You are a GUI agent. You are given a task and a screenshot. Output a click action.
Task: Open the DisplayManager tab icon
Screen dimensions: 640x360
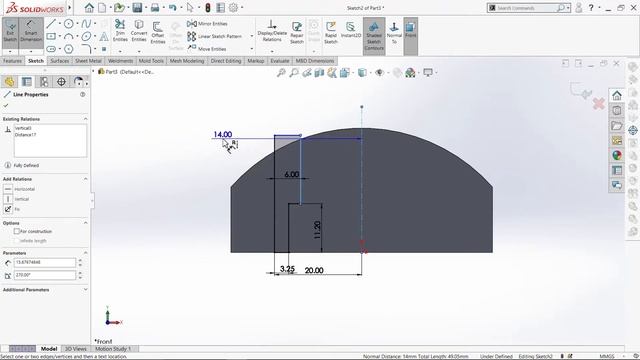(78, 82)
